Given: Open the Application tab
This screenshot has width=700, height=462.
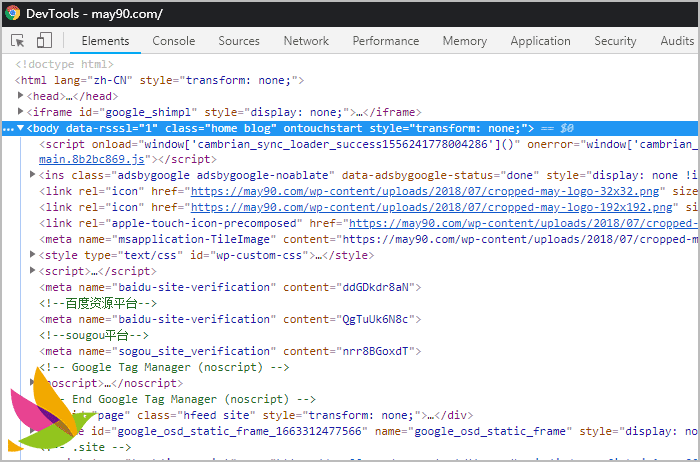Looking at the screenshot, I should coord(540,41).
